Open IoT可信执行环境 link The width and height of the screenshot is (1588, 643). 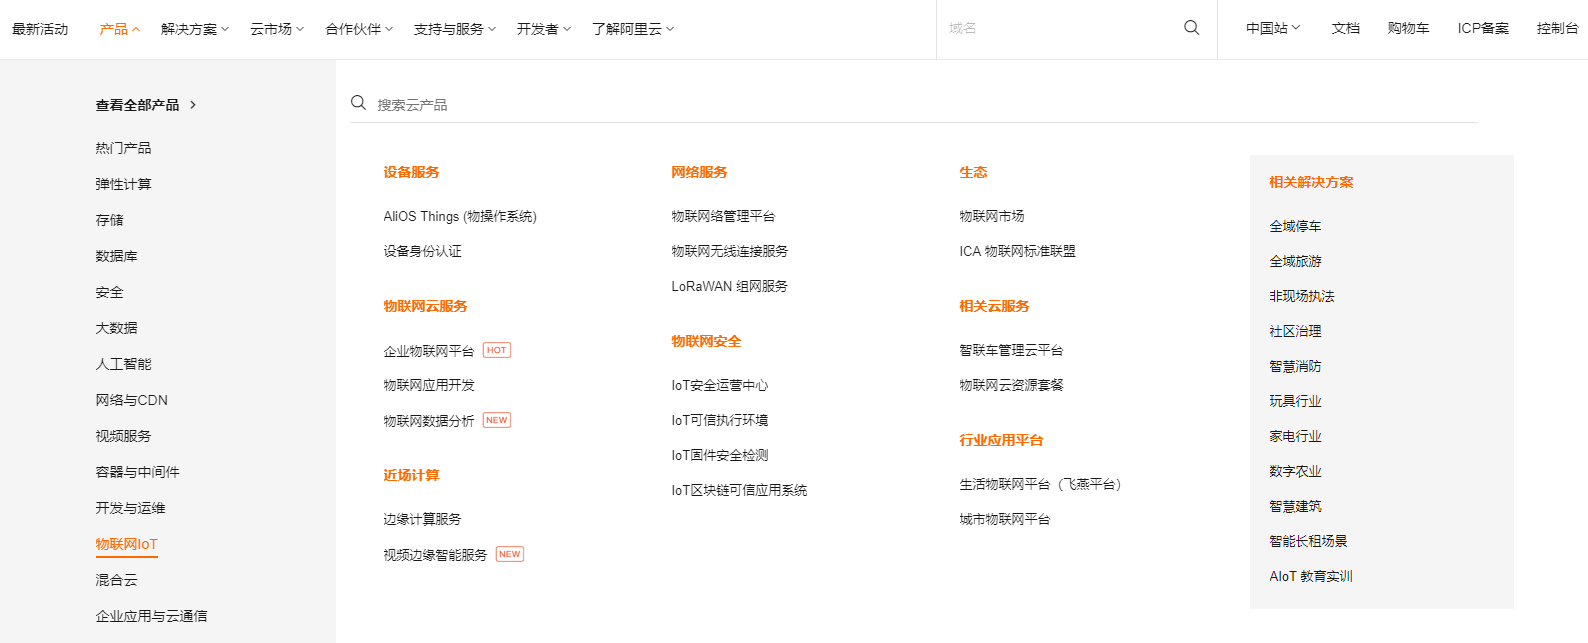click(720, 420)
